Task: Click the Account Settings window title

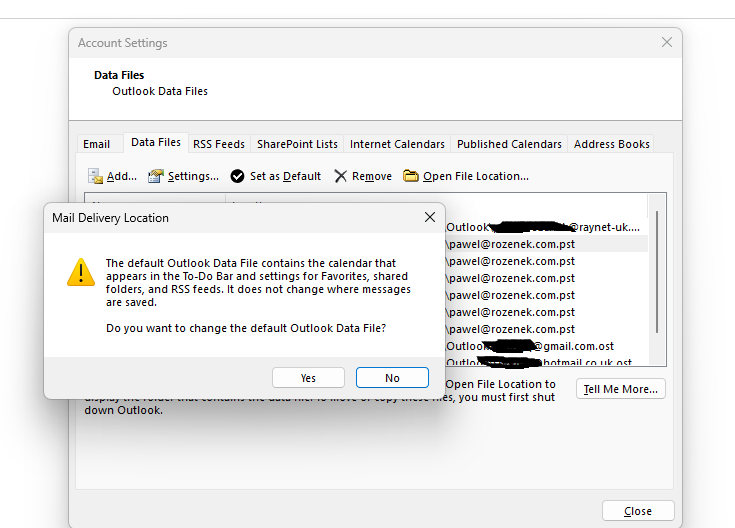Action: pyautogui.click(x=122, y=43)
